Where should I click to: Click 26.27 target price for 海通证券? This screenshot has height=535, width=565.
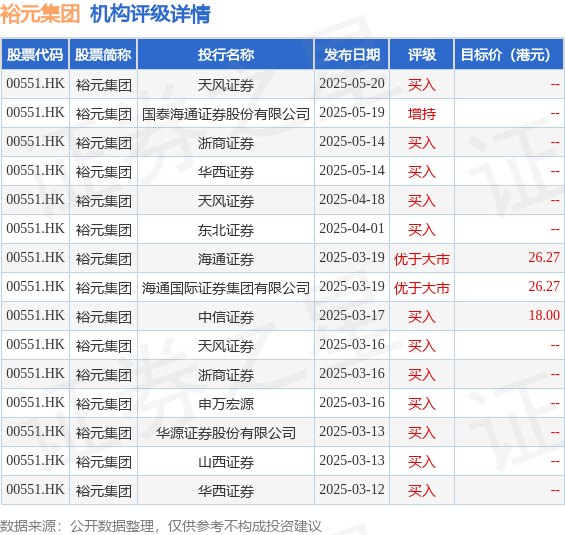[x=544, y=258]
